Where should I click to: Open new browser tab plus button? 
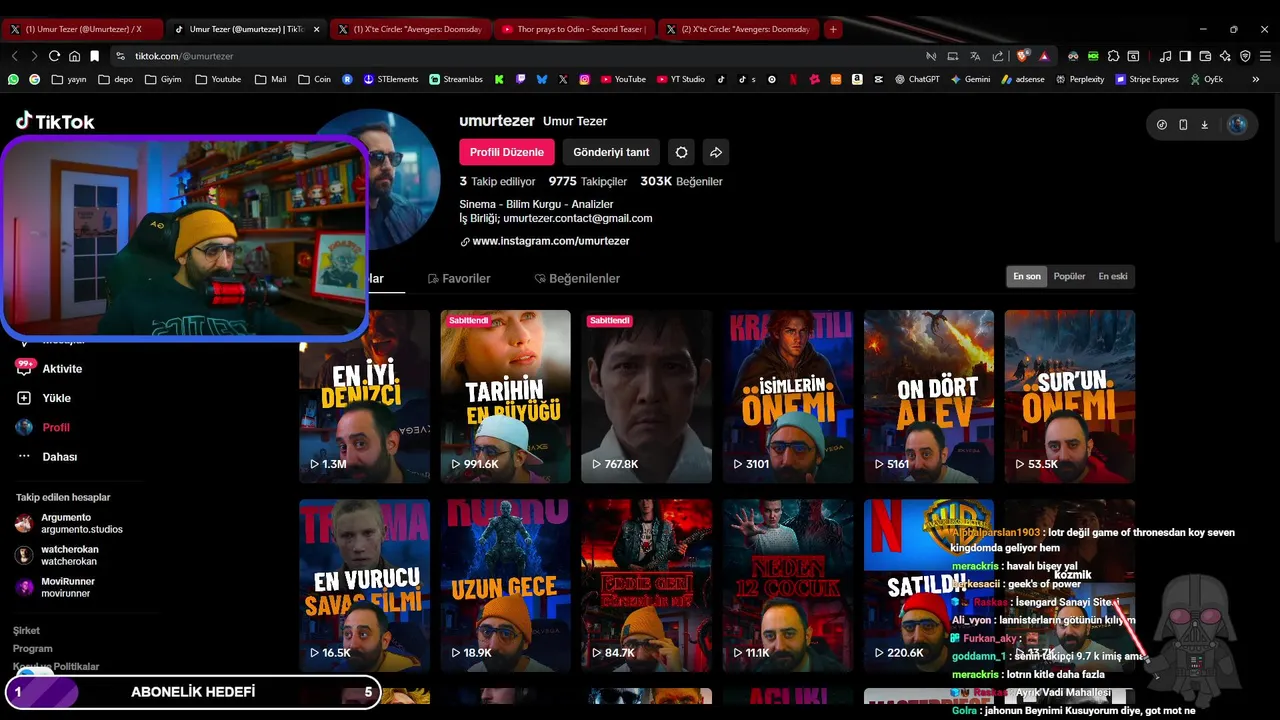point(833,29)
